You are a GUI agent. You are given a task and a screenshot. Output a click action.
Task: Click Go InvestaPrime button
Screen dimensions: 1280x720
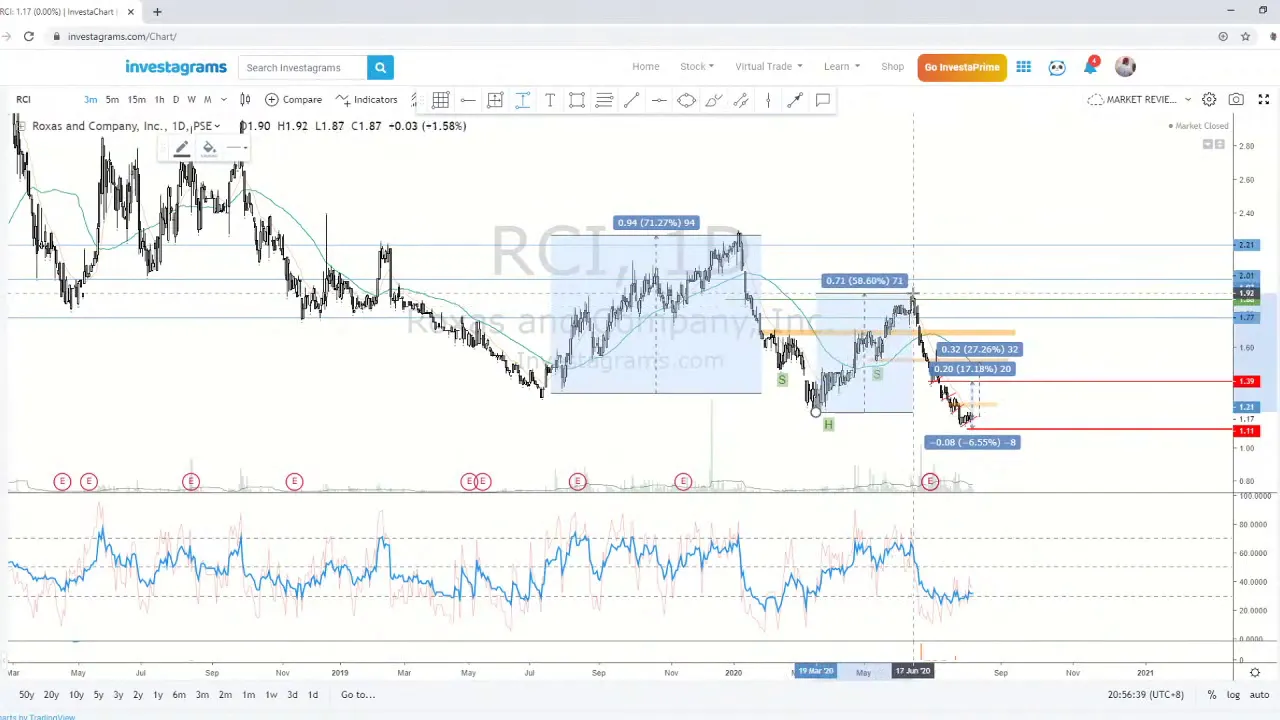(962, 67)
